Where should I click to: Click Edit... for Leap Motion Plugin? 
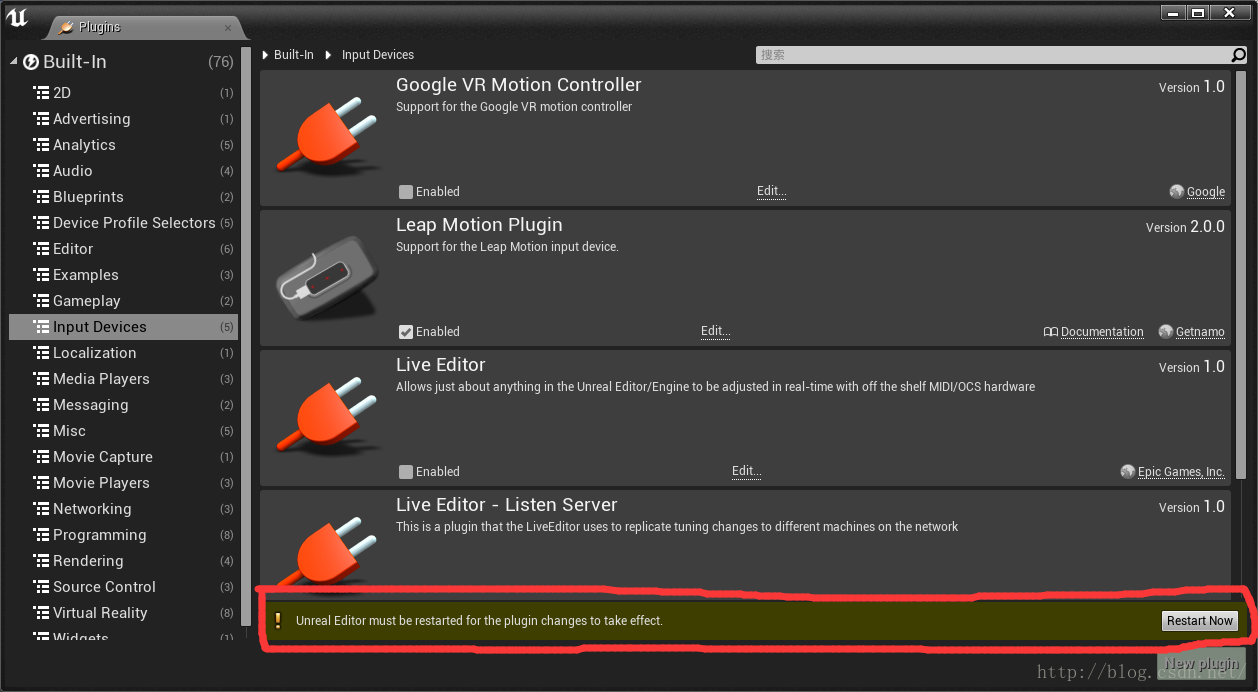coord(715,332)
